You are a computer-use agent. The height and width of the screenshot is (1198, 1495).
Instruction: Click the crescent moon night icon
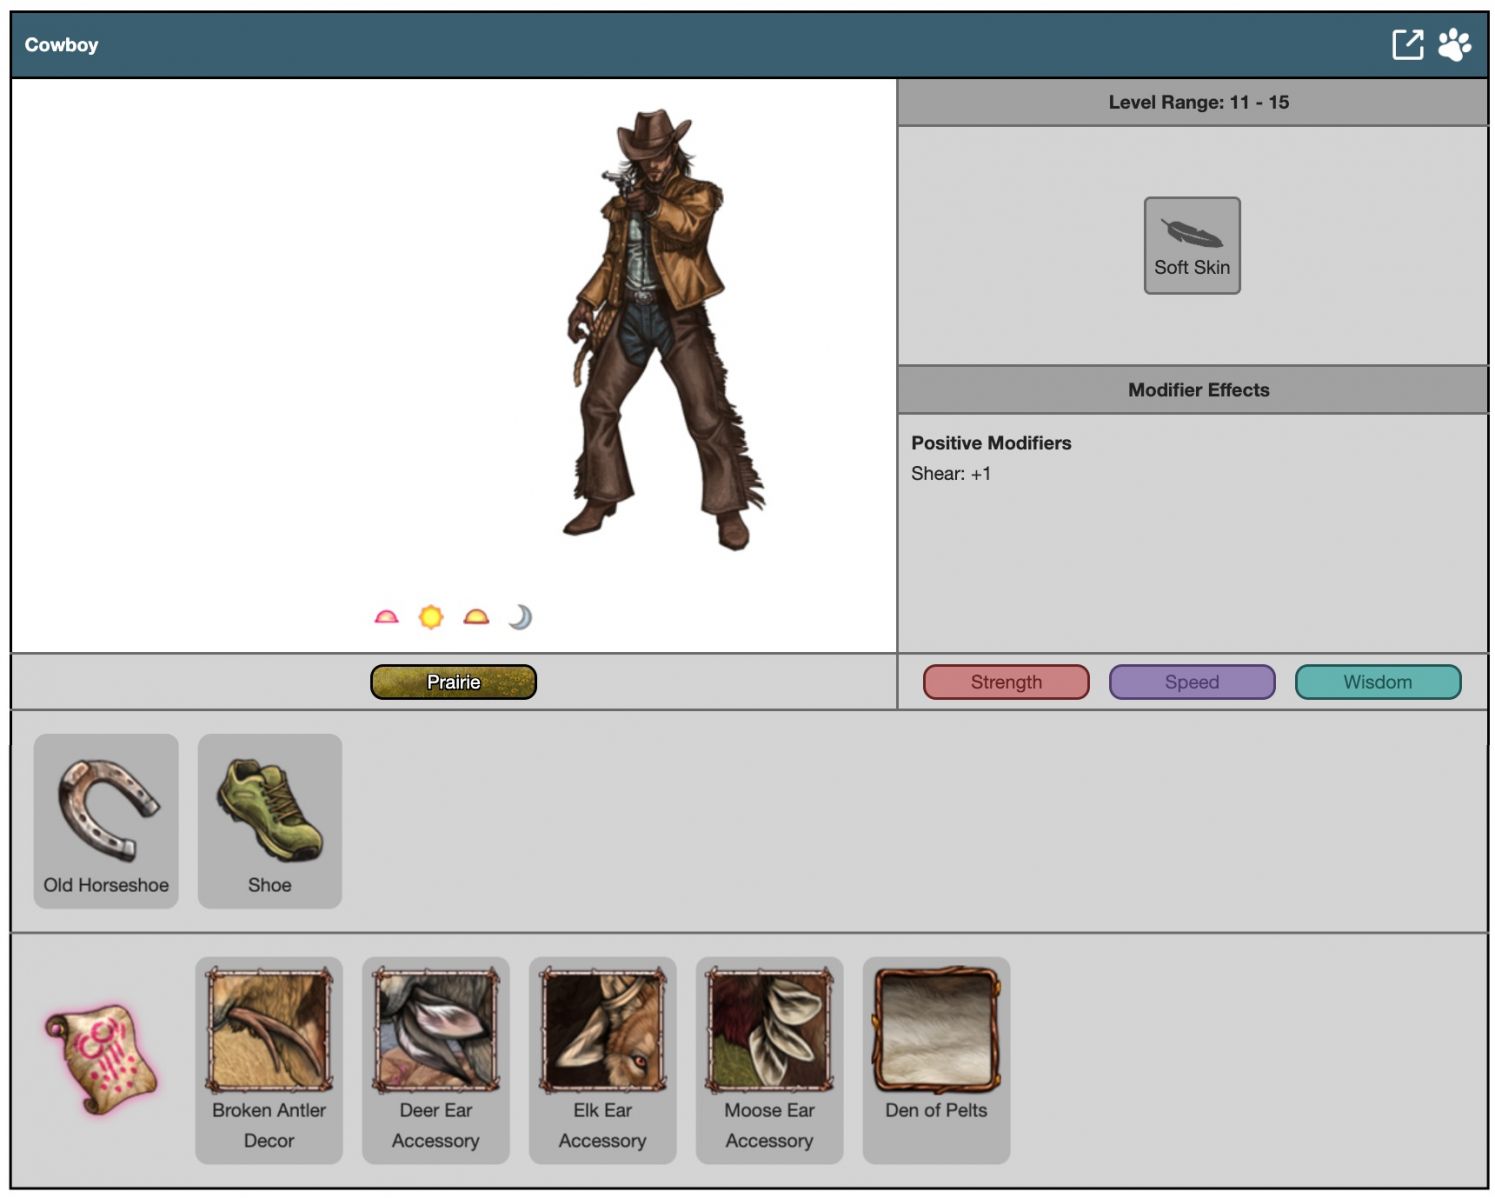pos(520,617)
